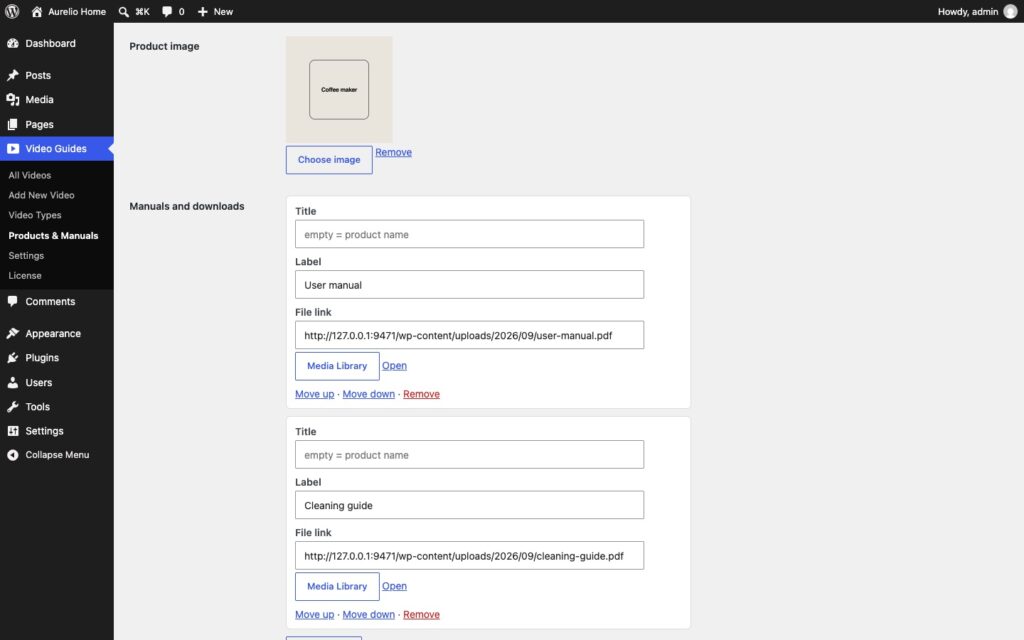Click the Aurelio Home site name

click(x=77, y=11)
